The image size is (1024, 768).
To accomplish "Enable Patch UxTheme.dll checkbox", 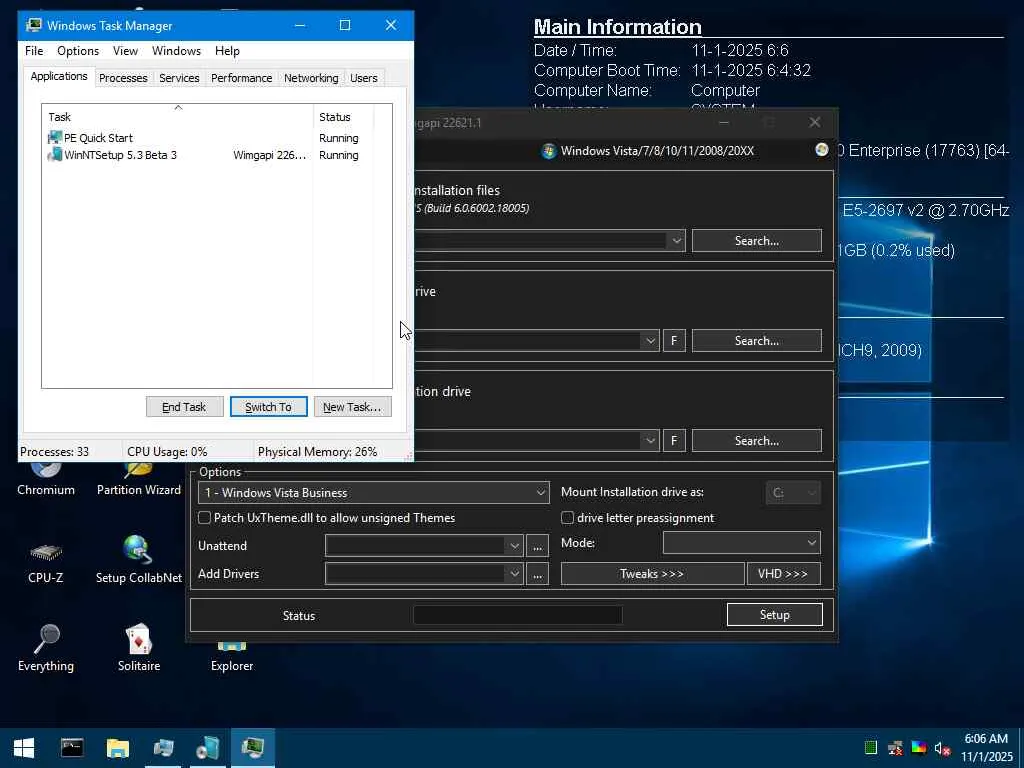I will click(205, 518).
